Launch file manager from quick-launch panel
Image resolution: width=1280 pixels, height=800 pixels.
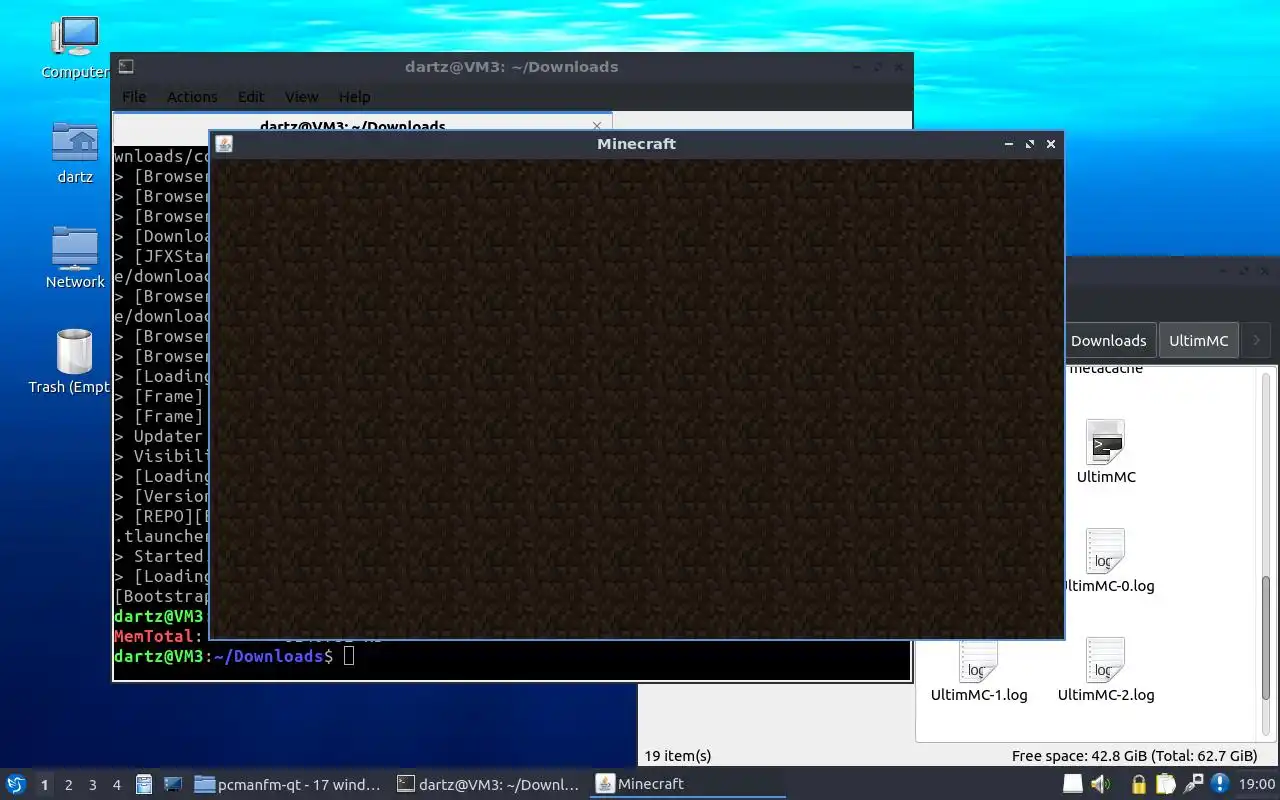(144, 784)
